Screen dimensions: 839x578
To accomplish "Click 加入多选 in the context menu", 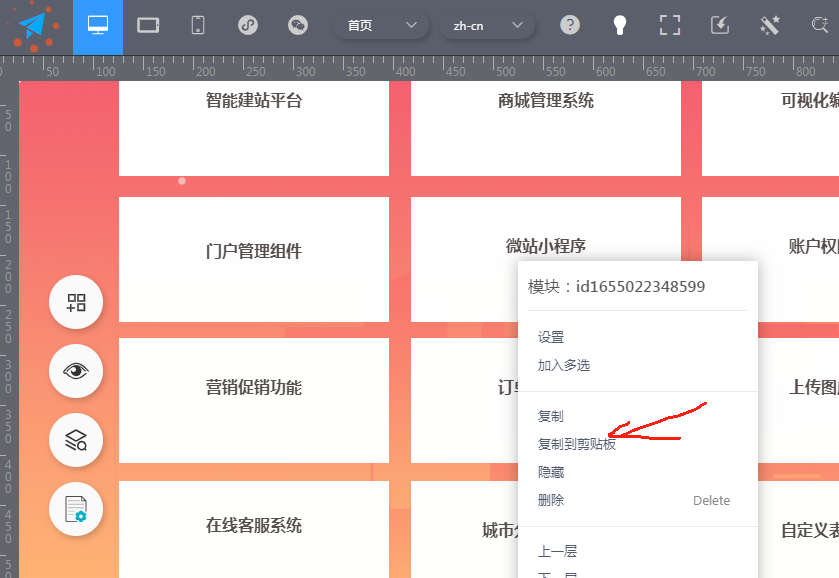I will coord(564,366).
